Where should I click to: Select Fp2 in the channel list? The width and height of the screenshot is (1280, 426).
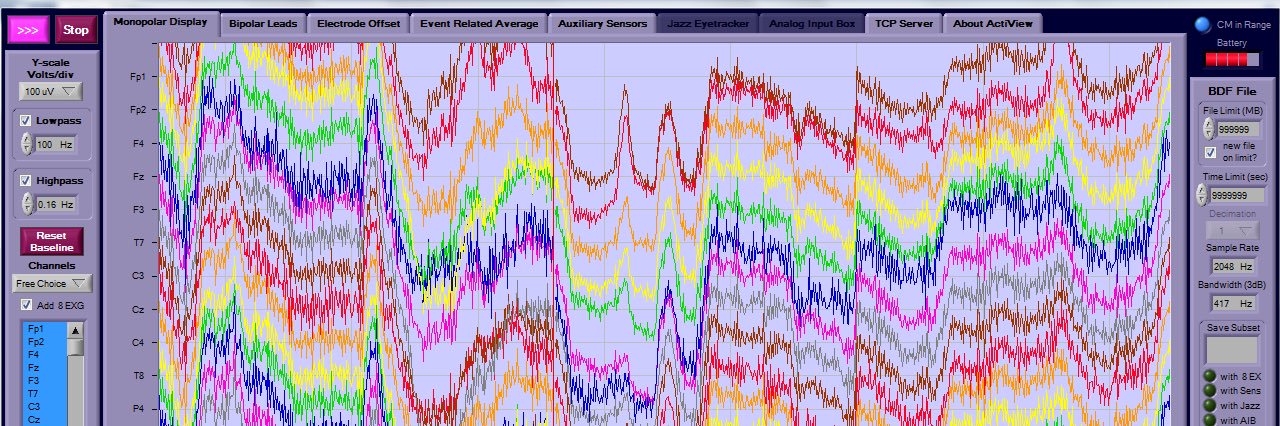45,342
